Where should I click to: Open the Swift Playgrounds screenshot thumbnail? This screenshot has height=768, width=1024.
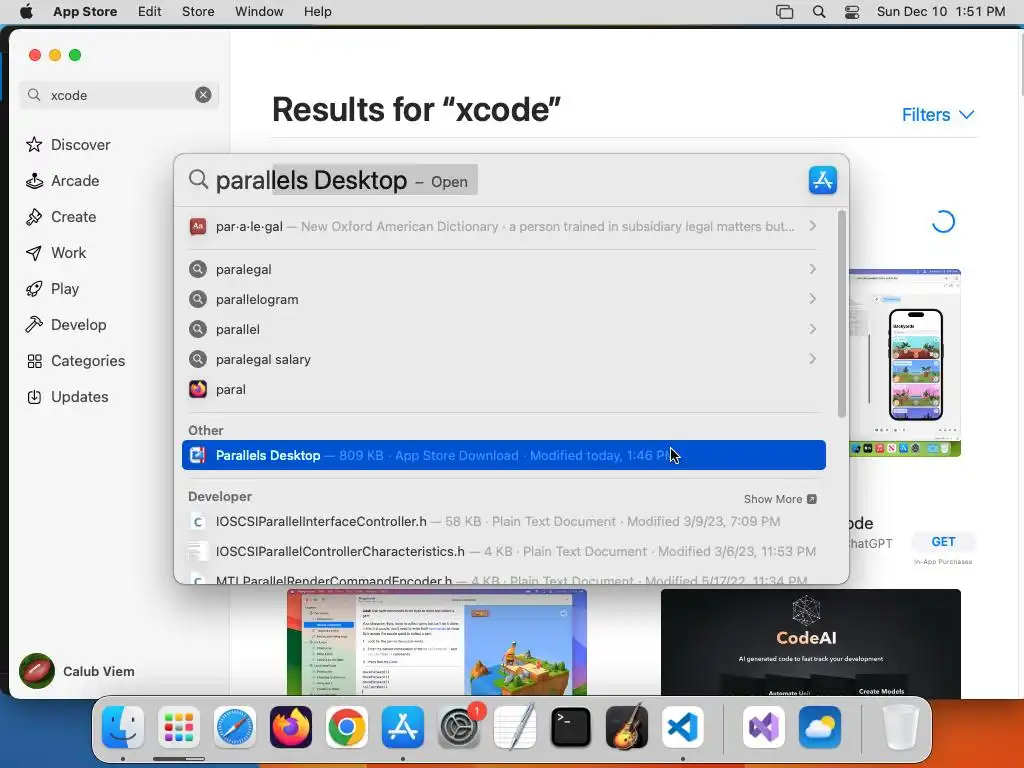(436, 643)
